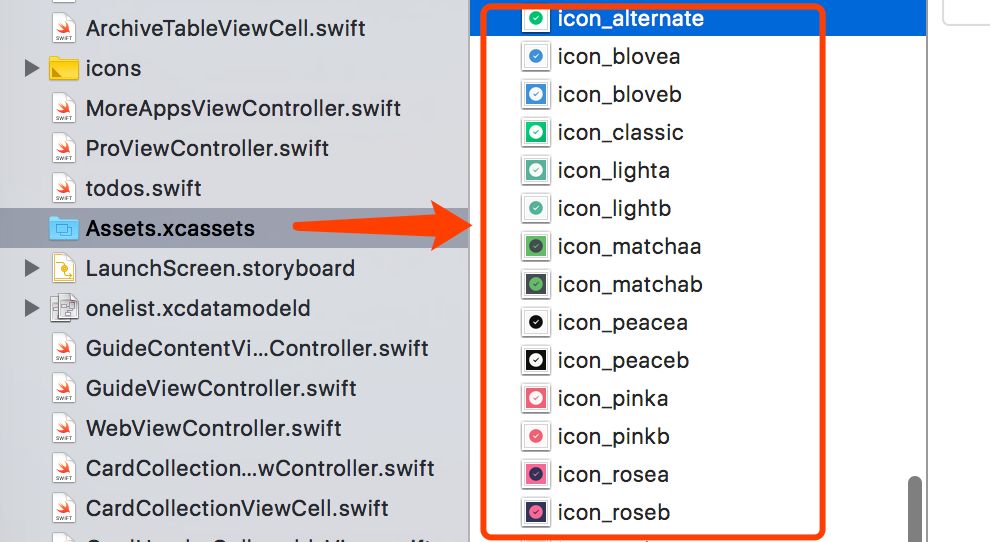Click the yellow icons folder icon
Screen dimensions: 990x542
tap(64, 68)
